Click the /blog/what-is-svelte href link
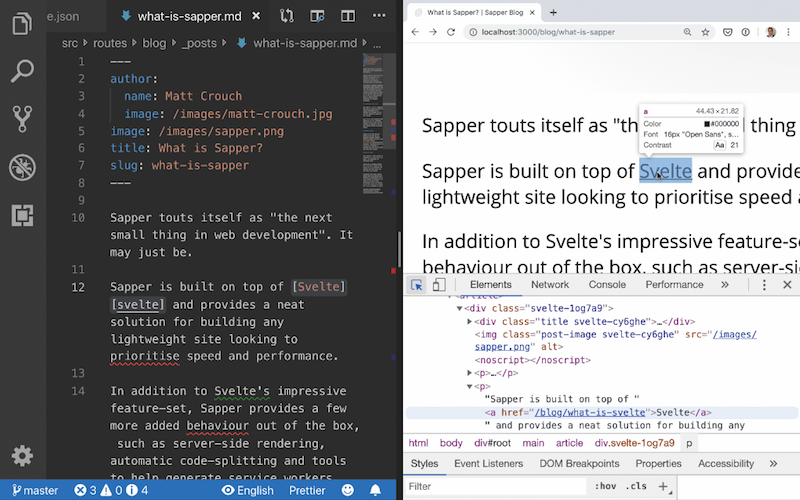 point(590,412)
